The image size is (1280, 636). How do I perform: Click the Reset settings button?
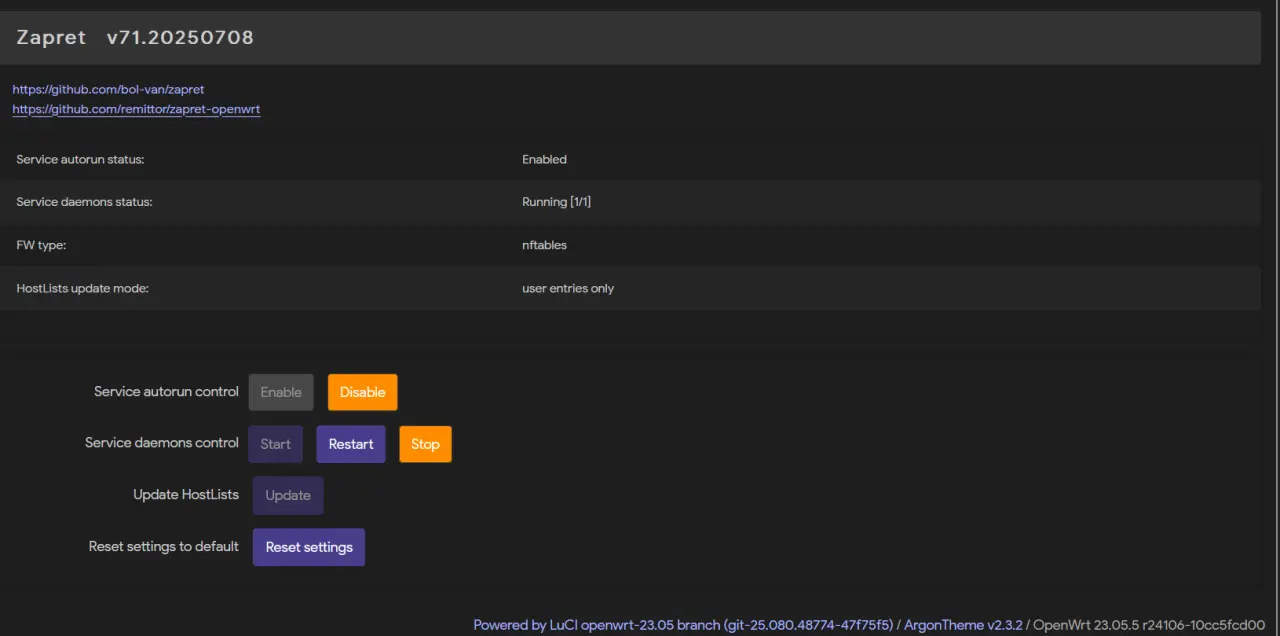click(x=309, y=547)
